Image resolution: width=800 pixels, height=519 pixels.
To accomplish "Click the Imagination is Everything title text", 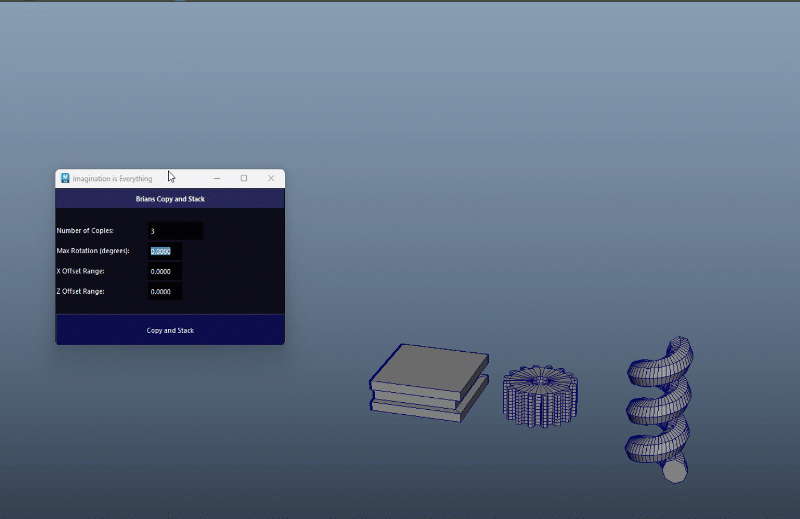I will (112, 179).
